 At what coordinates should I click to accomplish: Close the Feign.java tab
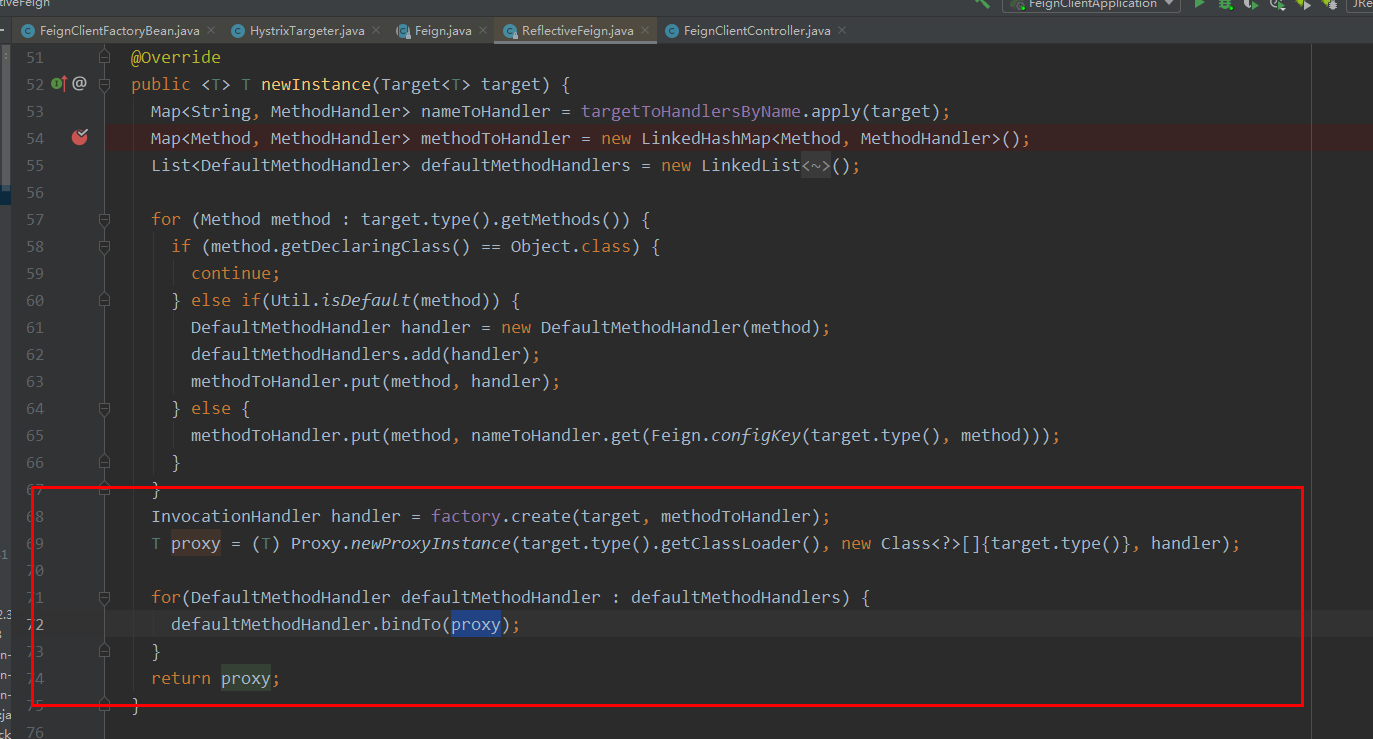point(482,31)
